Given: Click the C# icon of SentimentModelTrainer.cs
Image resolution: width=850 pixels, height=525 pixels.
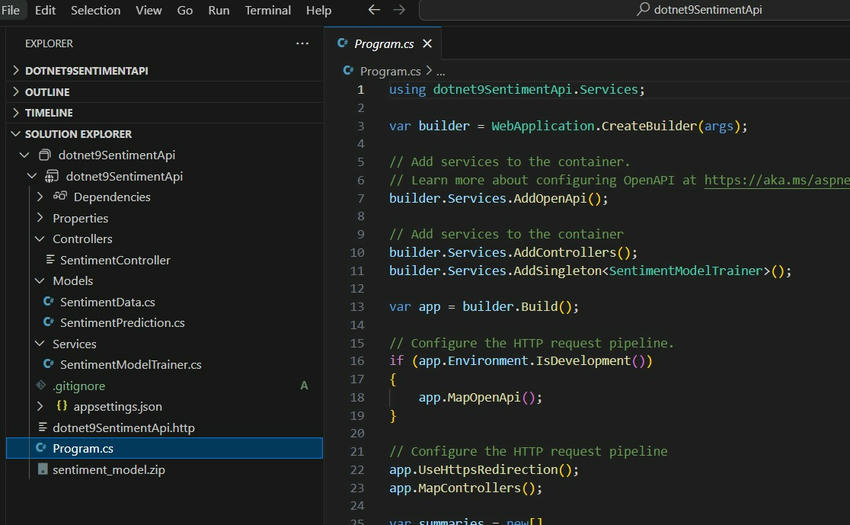Looking at the screenshot, I should click(x=49, y=364).
